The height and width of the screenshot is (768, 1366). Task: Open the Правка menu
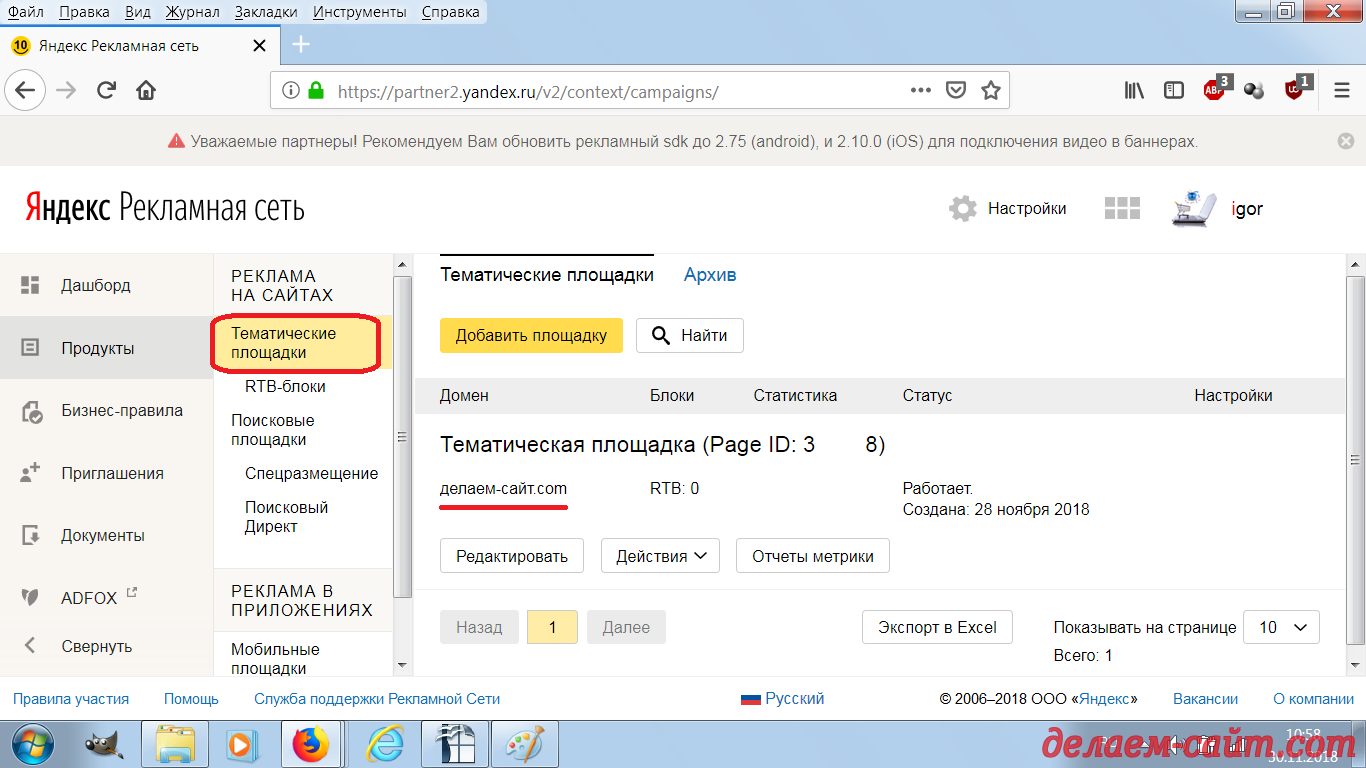click(85, 12)
